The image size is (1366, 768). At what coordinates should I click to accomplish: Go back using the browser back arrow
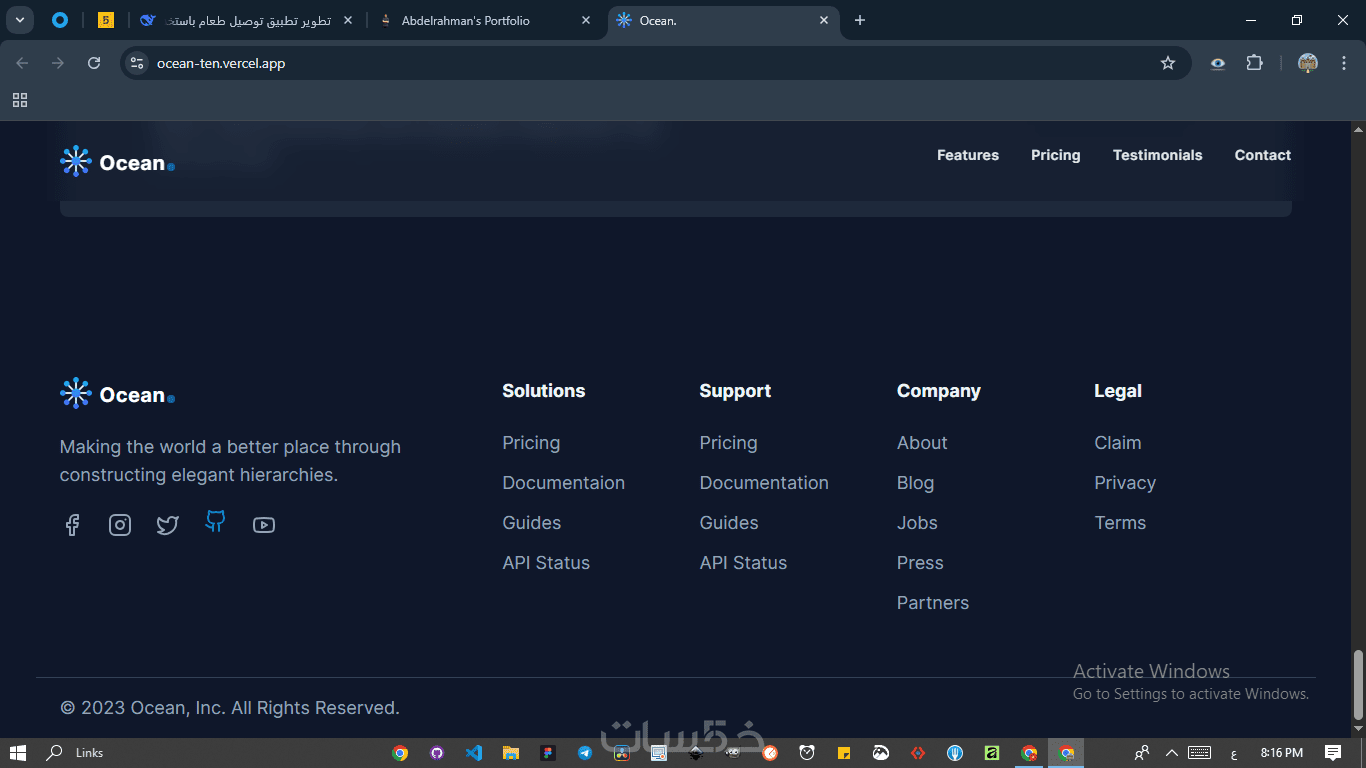click(22, 63)
